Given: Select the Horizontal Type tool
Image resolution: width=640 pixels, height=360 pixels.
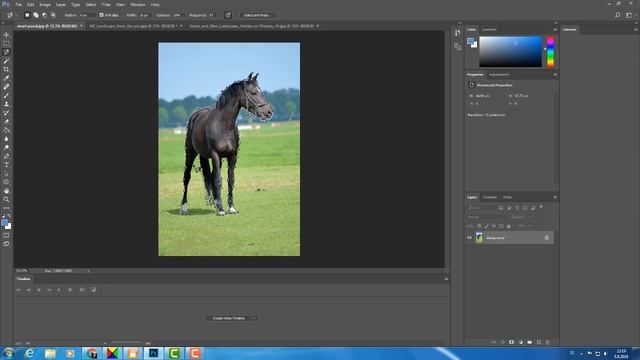Looking at the screenshot, I should pyautogui.click(x=6, y=164).
